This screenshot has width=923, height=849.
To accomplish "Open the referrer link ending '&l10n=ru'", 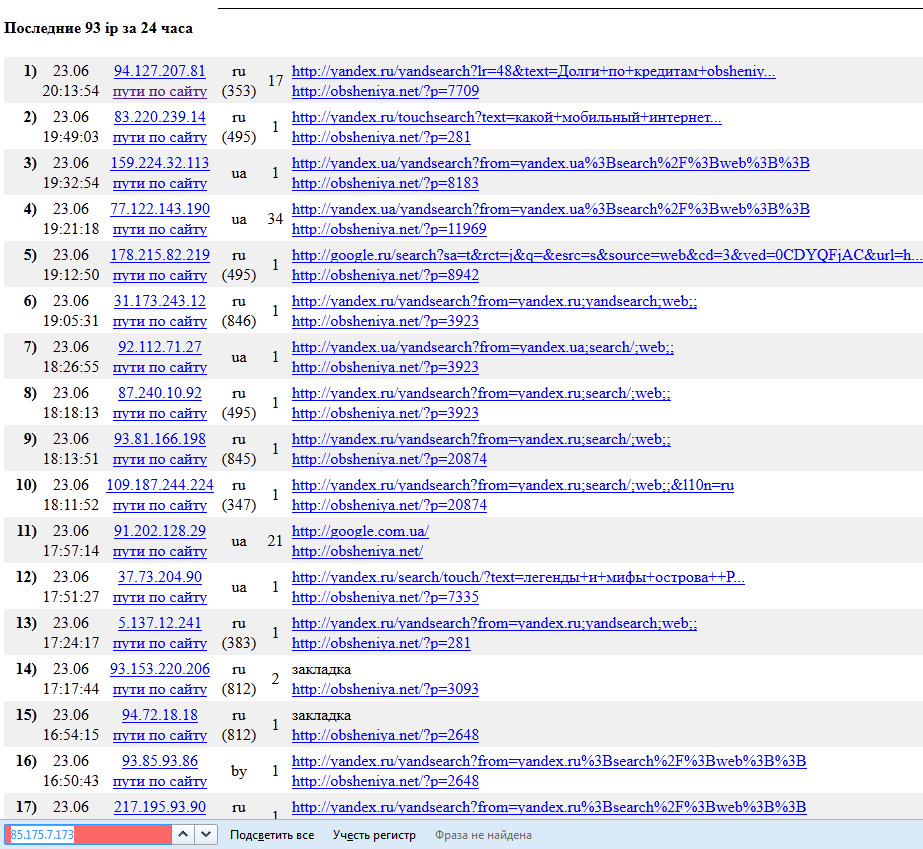I will 513,485.
